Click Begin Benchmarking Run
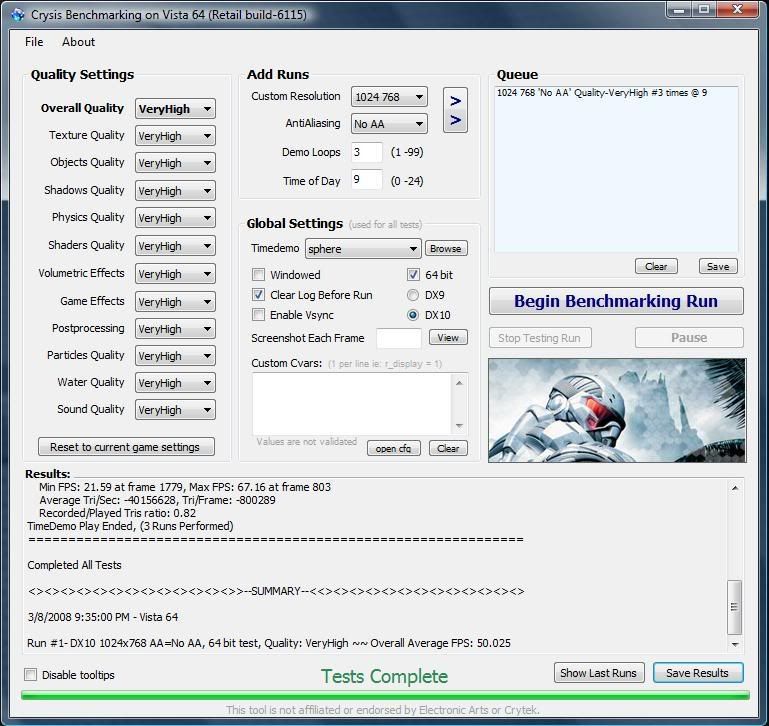Viewport: 769px width, 726px height. coord(616,301)
